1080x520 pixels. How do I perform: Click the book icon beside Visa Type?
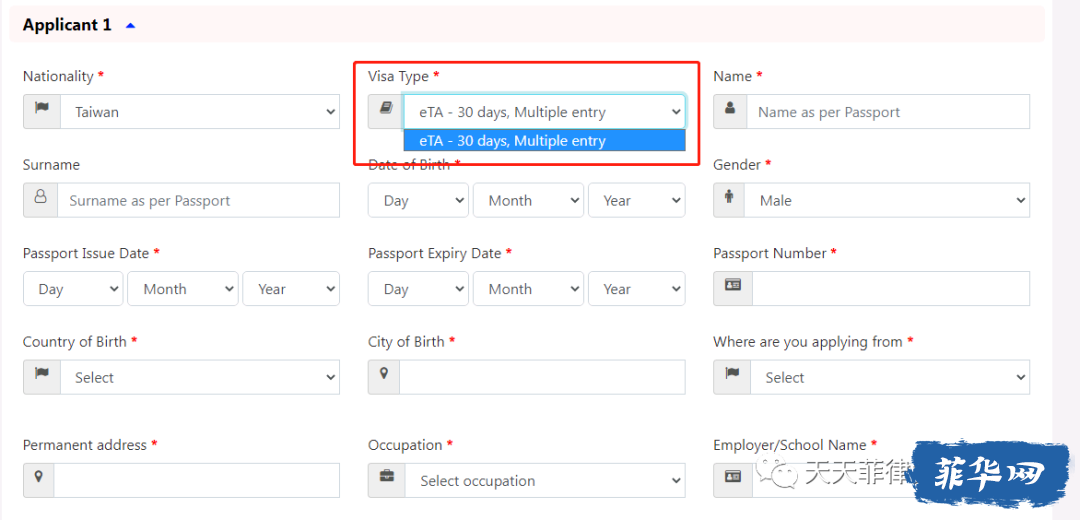[x=386, y=108]
